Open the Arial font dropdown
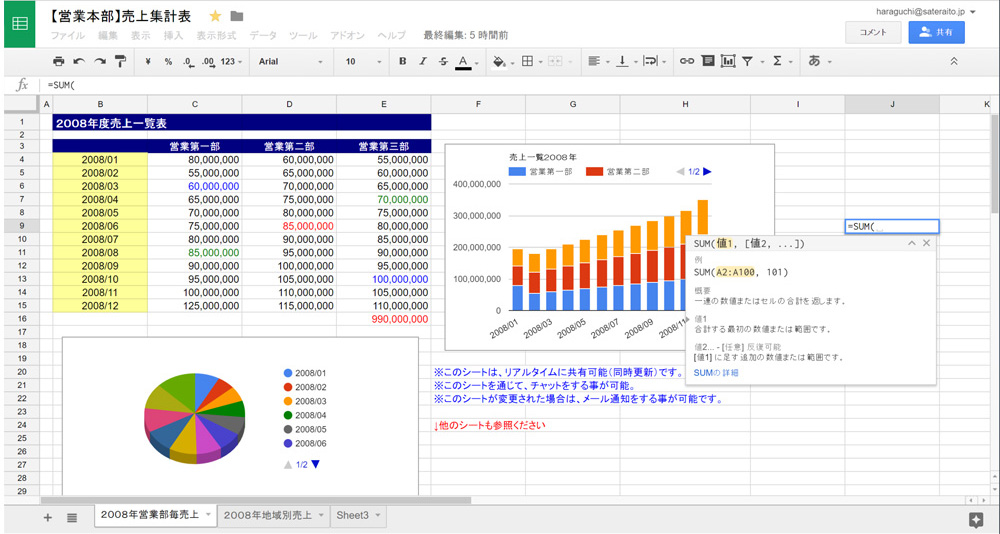 291,62
